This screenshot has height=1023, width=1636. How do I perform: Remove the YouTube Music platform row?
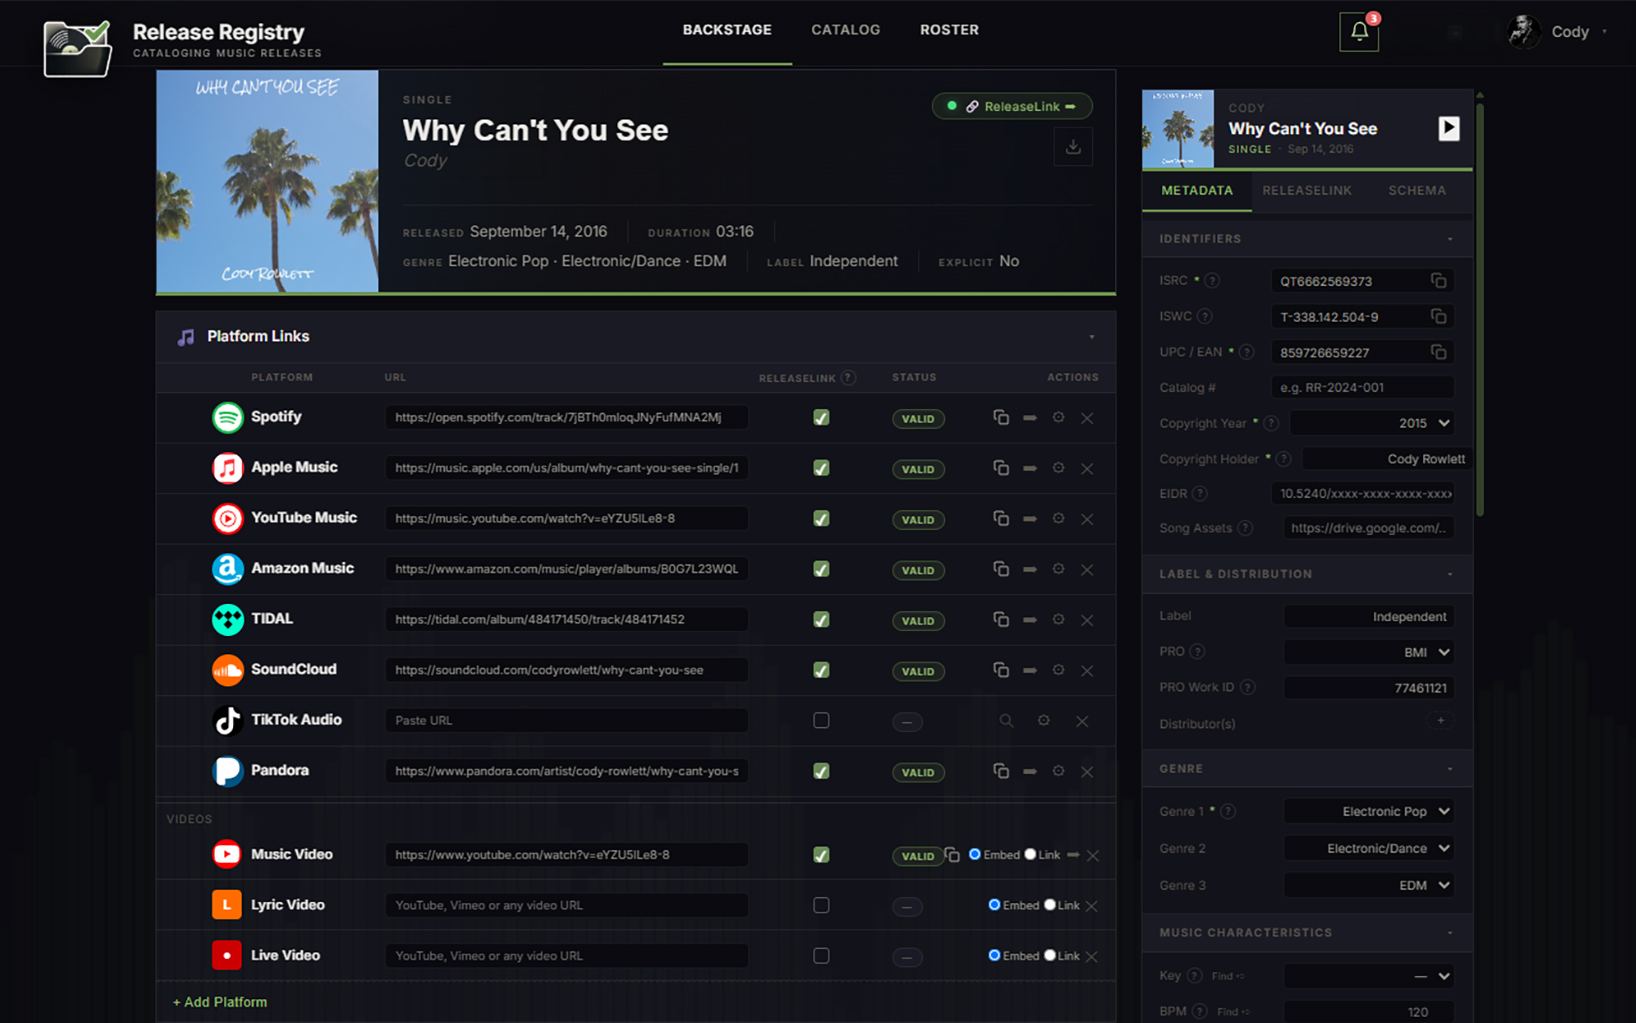point(1087,519)
